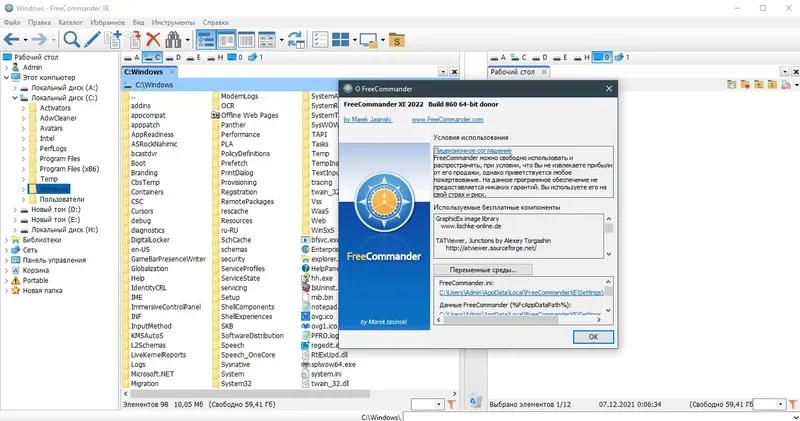The image size is (800, 421).
Task: Click the binoculars toolbar icon
Action: coord(173,39)
